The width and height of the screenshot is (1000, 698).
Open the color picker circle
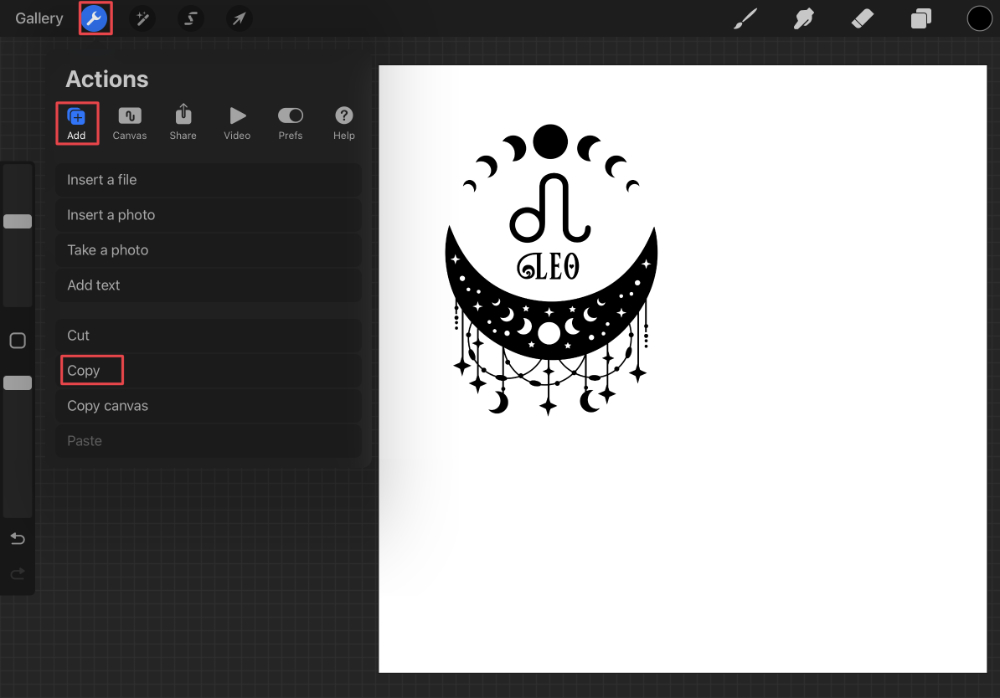979,18
